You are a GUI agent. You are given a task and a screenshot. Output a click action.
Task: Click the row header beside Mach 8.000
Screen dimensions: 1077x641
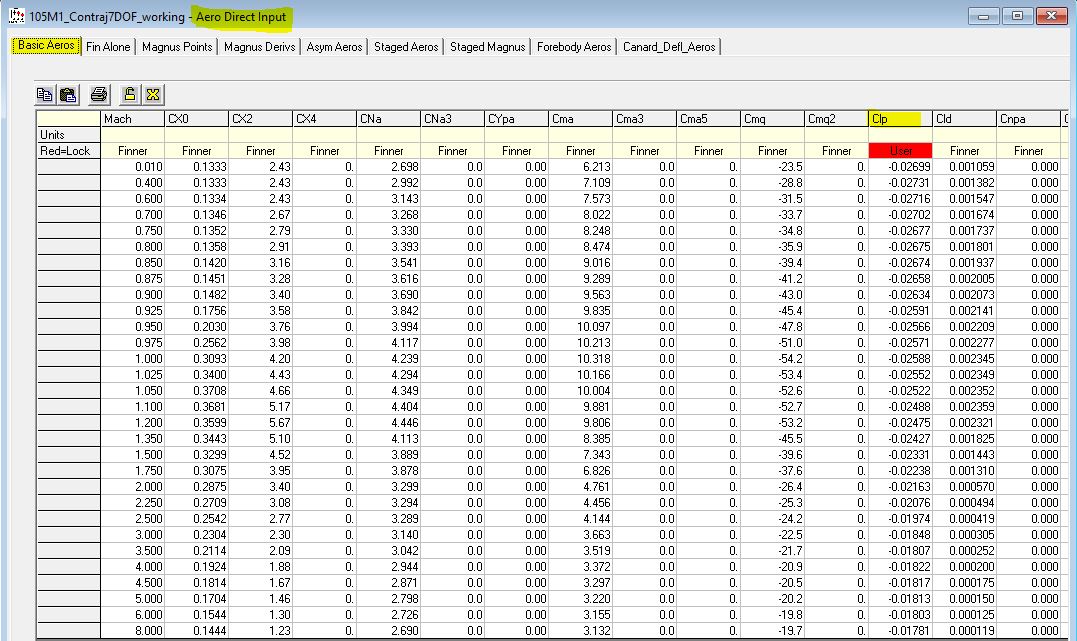(x=68, y=631)
